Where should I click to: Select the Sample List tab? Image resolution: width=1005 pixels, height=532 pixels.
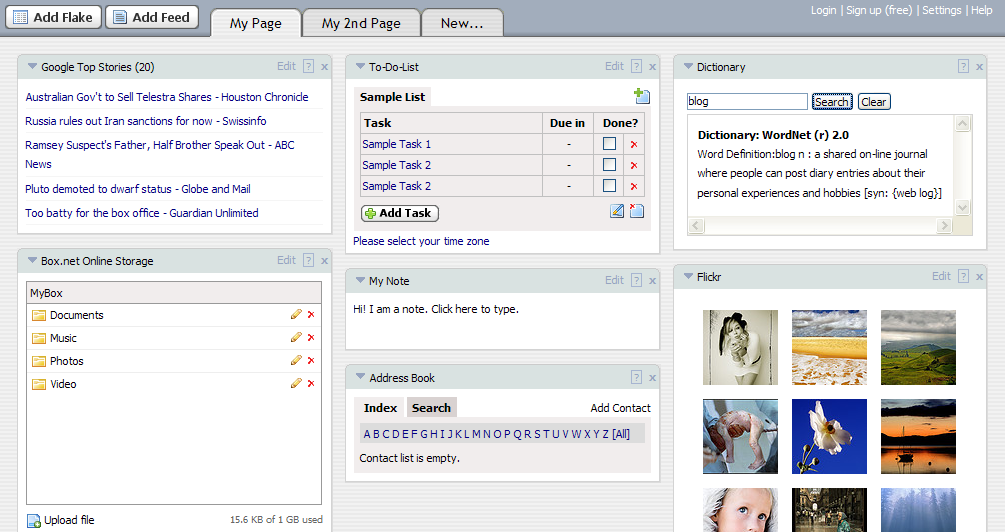tap(392, 97)
